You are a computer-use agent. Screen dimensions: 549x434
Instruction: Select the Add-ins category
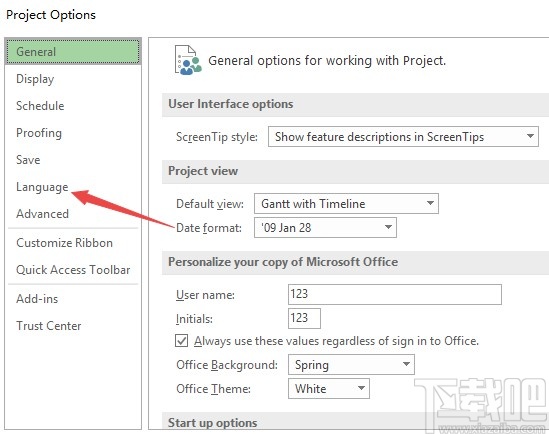37,299
